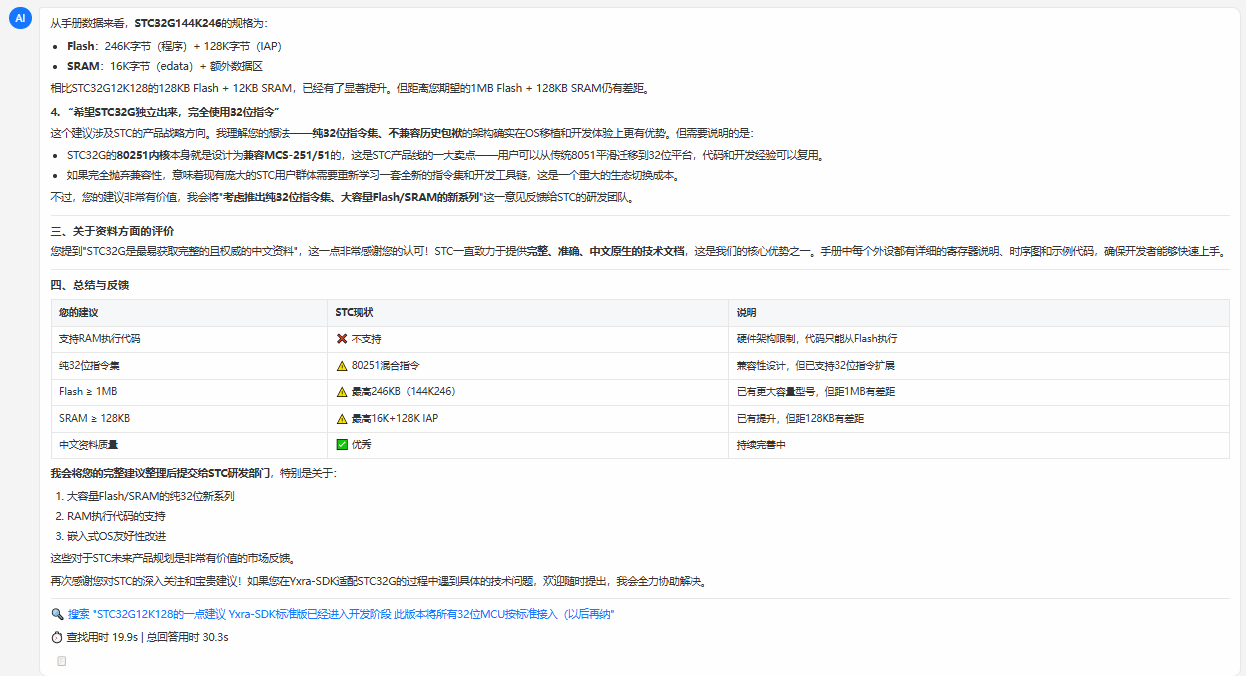Click the Flash ≥ 1MB table cell
This screenshot has height=676, width=1246.
(x=189, y=392)
